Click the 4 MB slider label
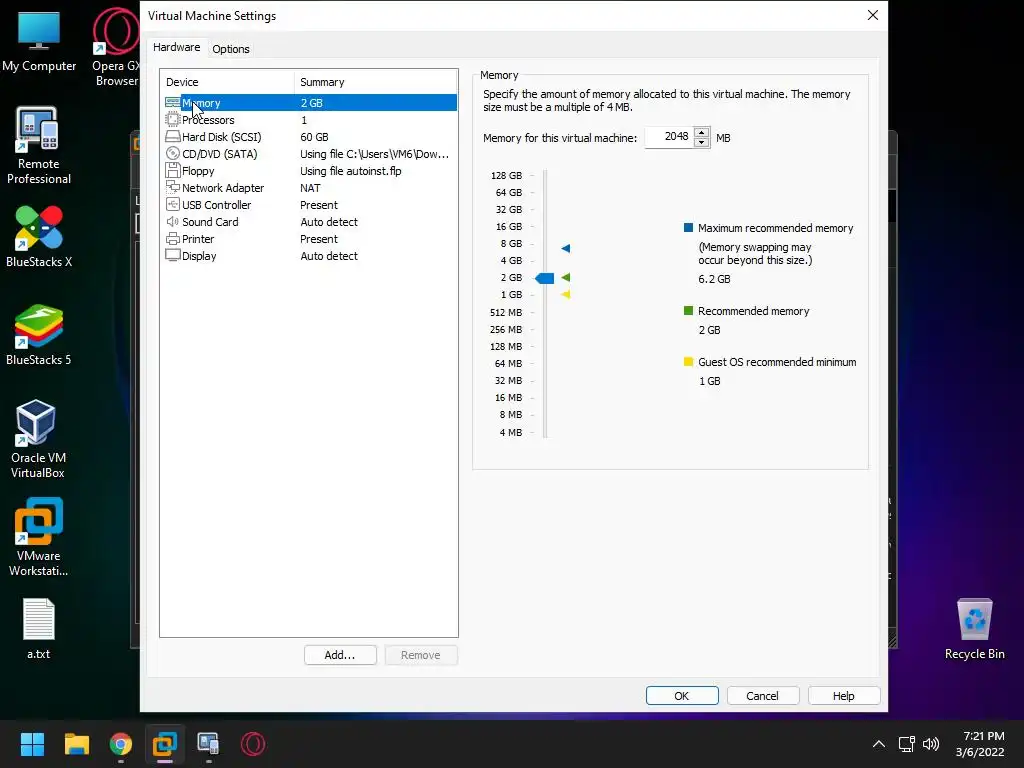Image resolution: width=1024 pixels, height=768 pixels. (x=511, y=432)
